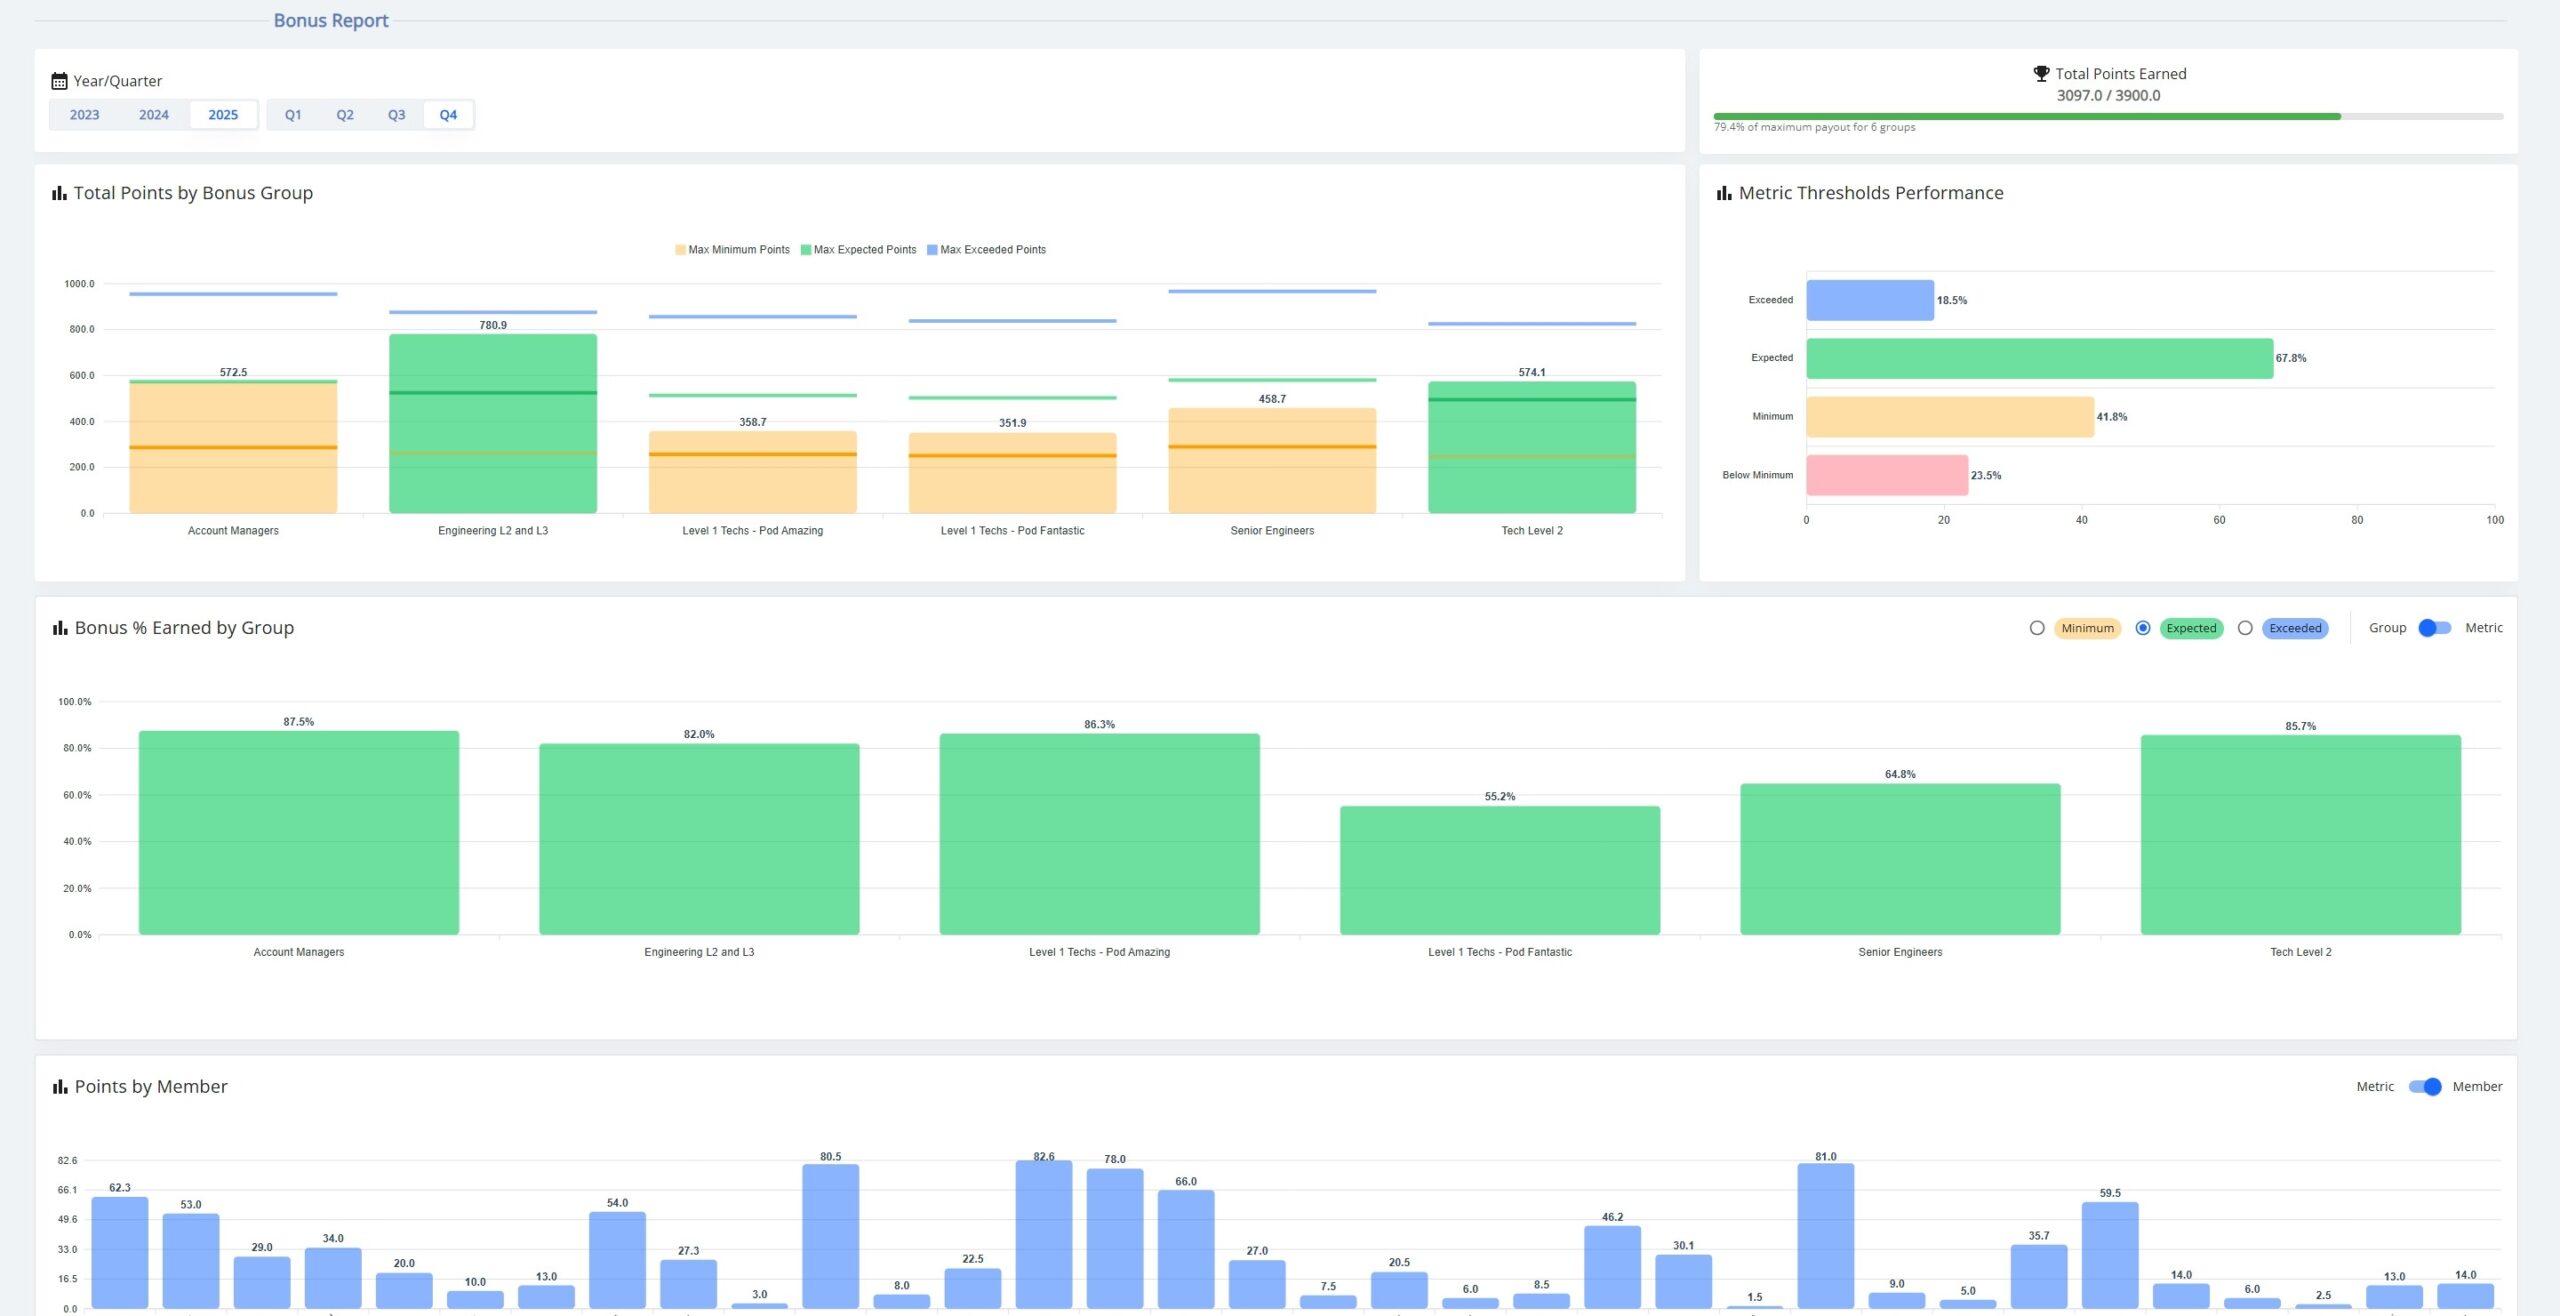Click the trophy icon for Total Points
The image size is (2560, 1316).
tap(2041, 73)
